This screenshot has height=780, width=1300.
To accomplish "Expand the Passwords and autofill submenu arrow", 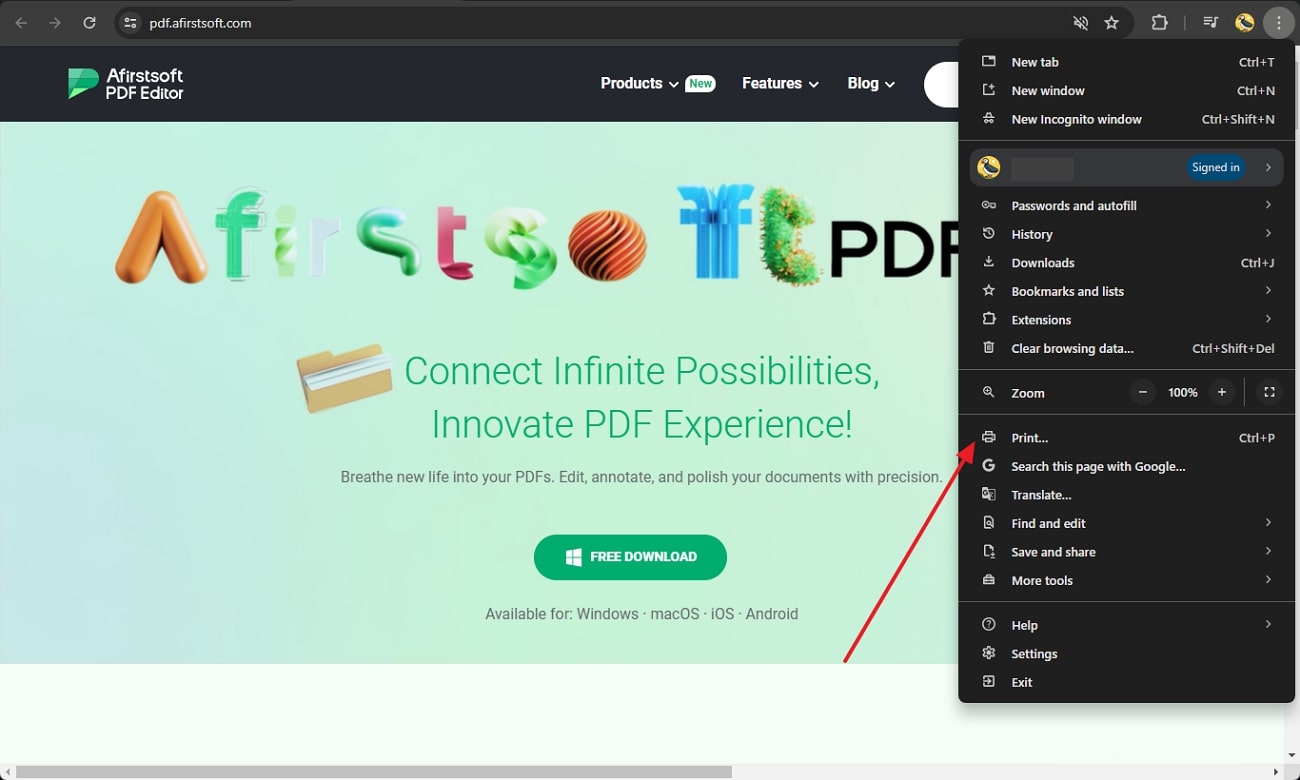I will [x=1268, y=205].
